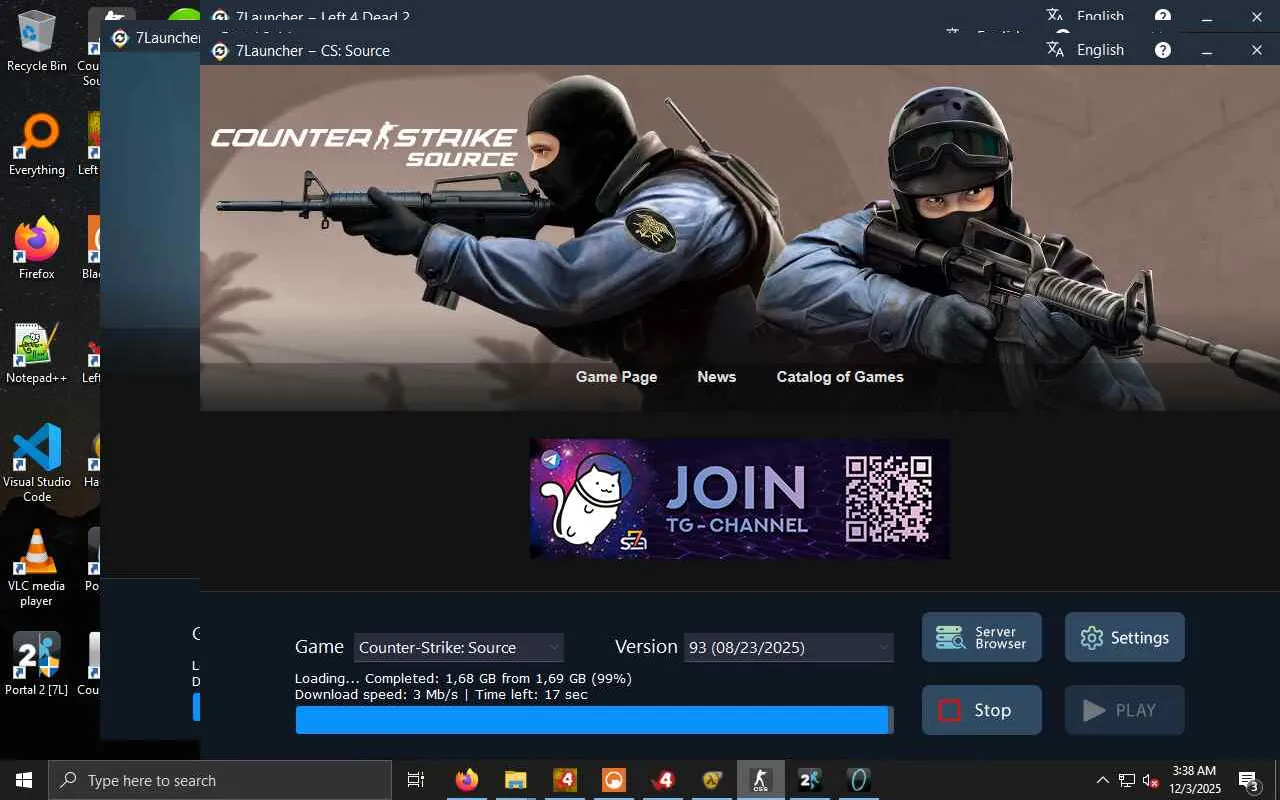Go to Game Page
1280x800 pixels.
point(617,377)
